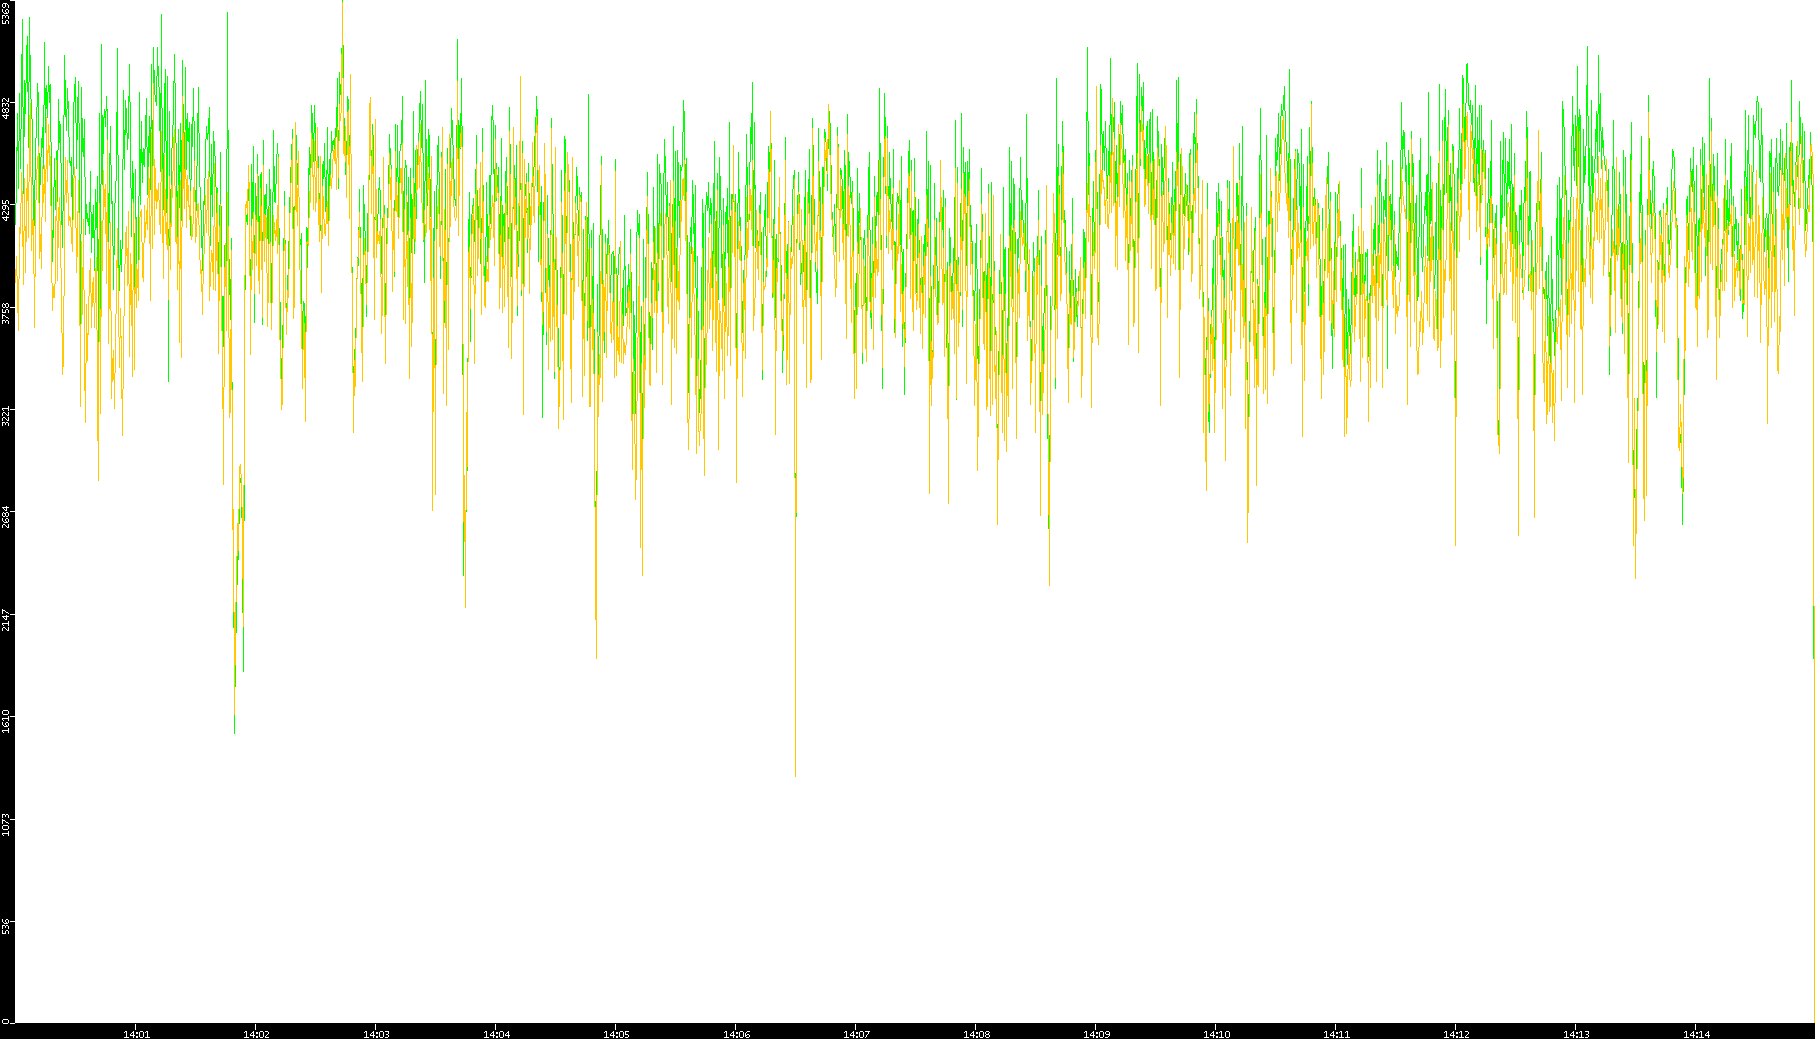This screenshot has height=1039, width=1815.
Task: Click the 1073 vertical axis label
Action: pyautogui.click(x=6, y=825)
